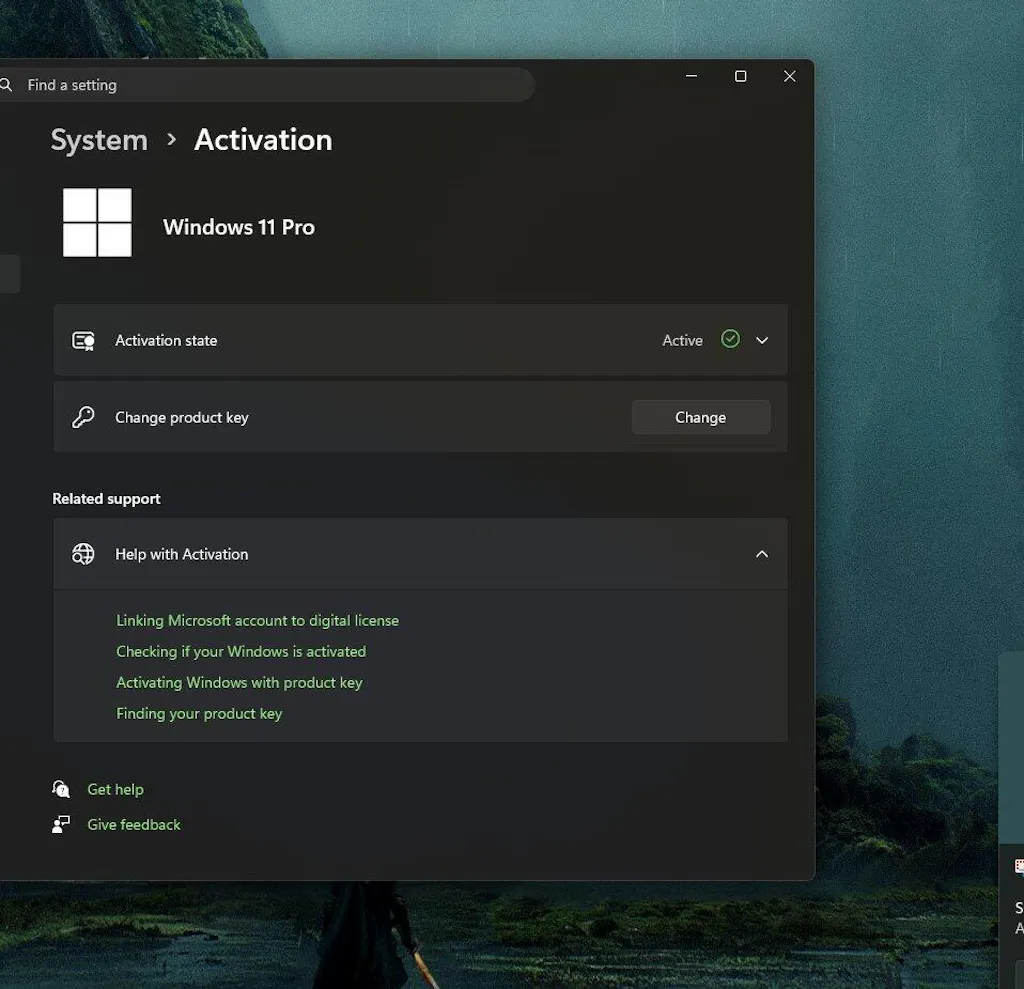Viewport: 1024px width, 989px height.
Task: Click the green Active checkmark icon
Action: (730, 340)
